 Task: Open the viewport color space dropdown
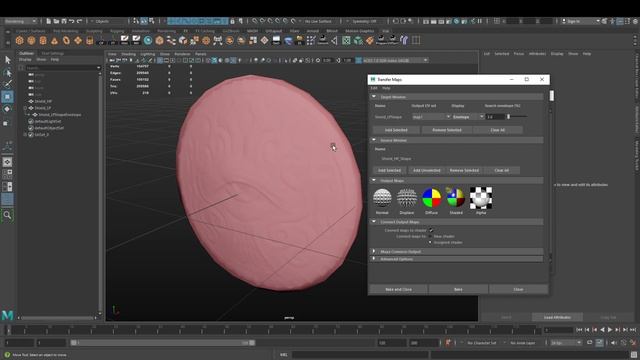point(395,60)
